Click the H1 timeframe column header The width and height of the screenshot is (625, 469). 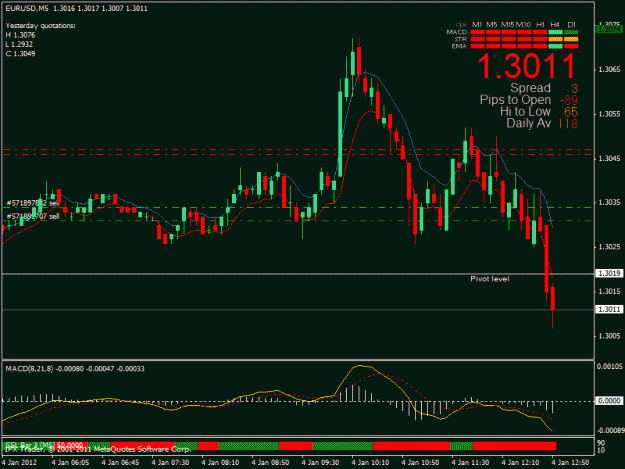click(540, 25)
